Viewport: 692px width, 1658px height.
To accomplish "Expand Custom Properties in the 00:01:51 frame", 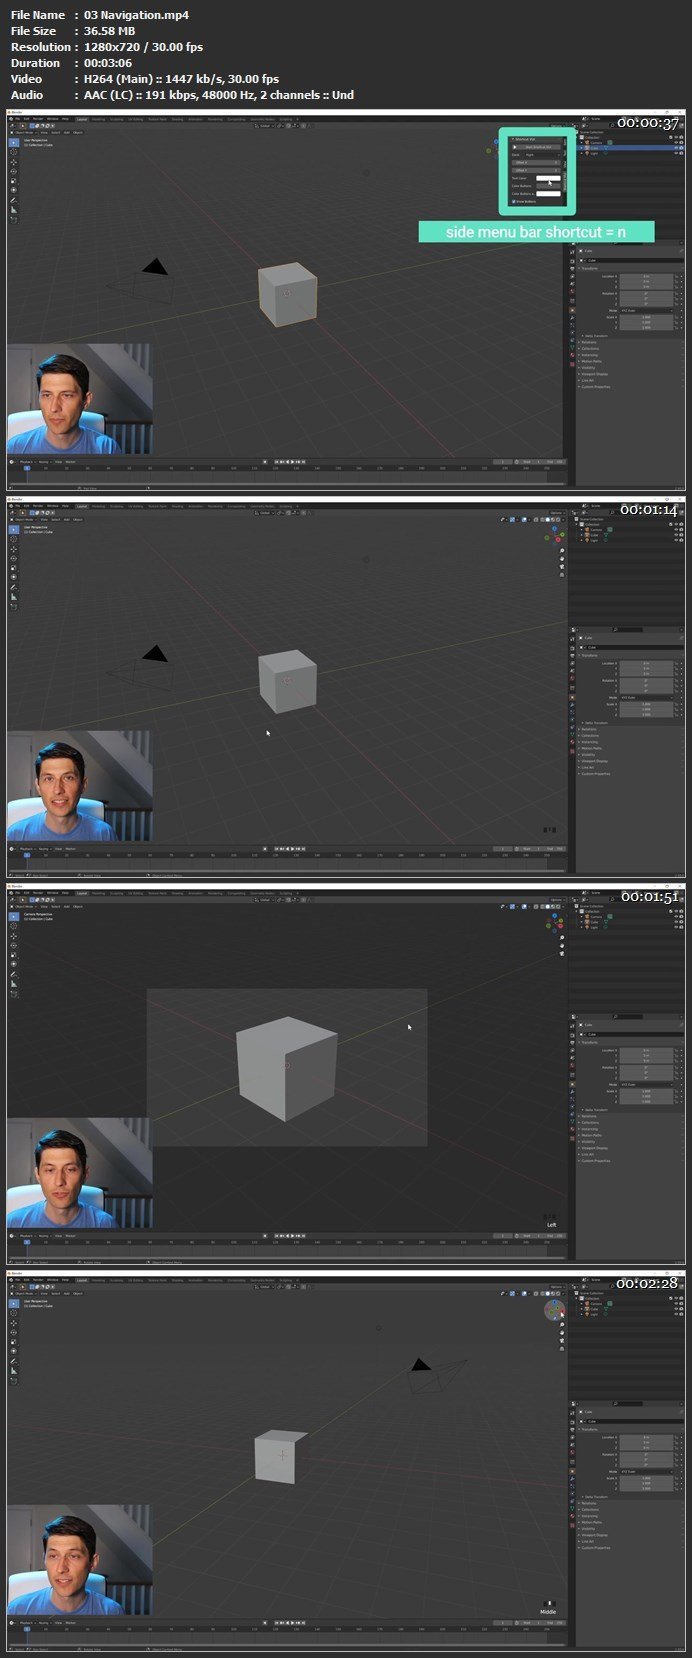I will tap(594, 1161).
